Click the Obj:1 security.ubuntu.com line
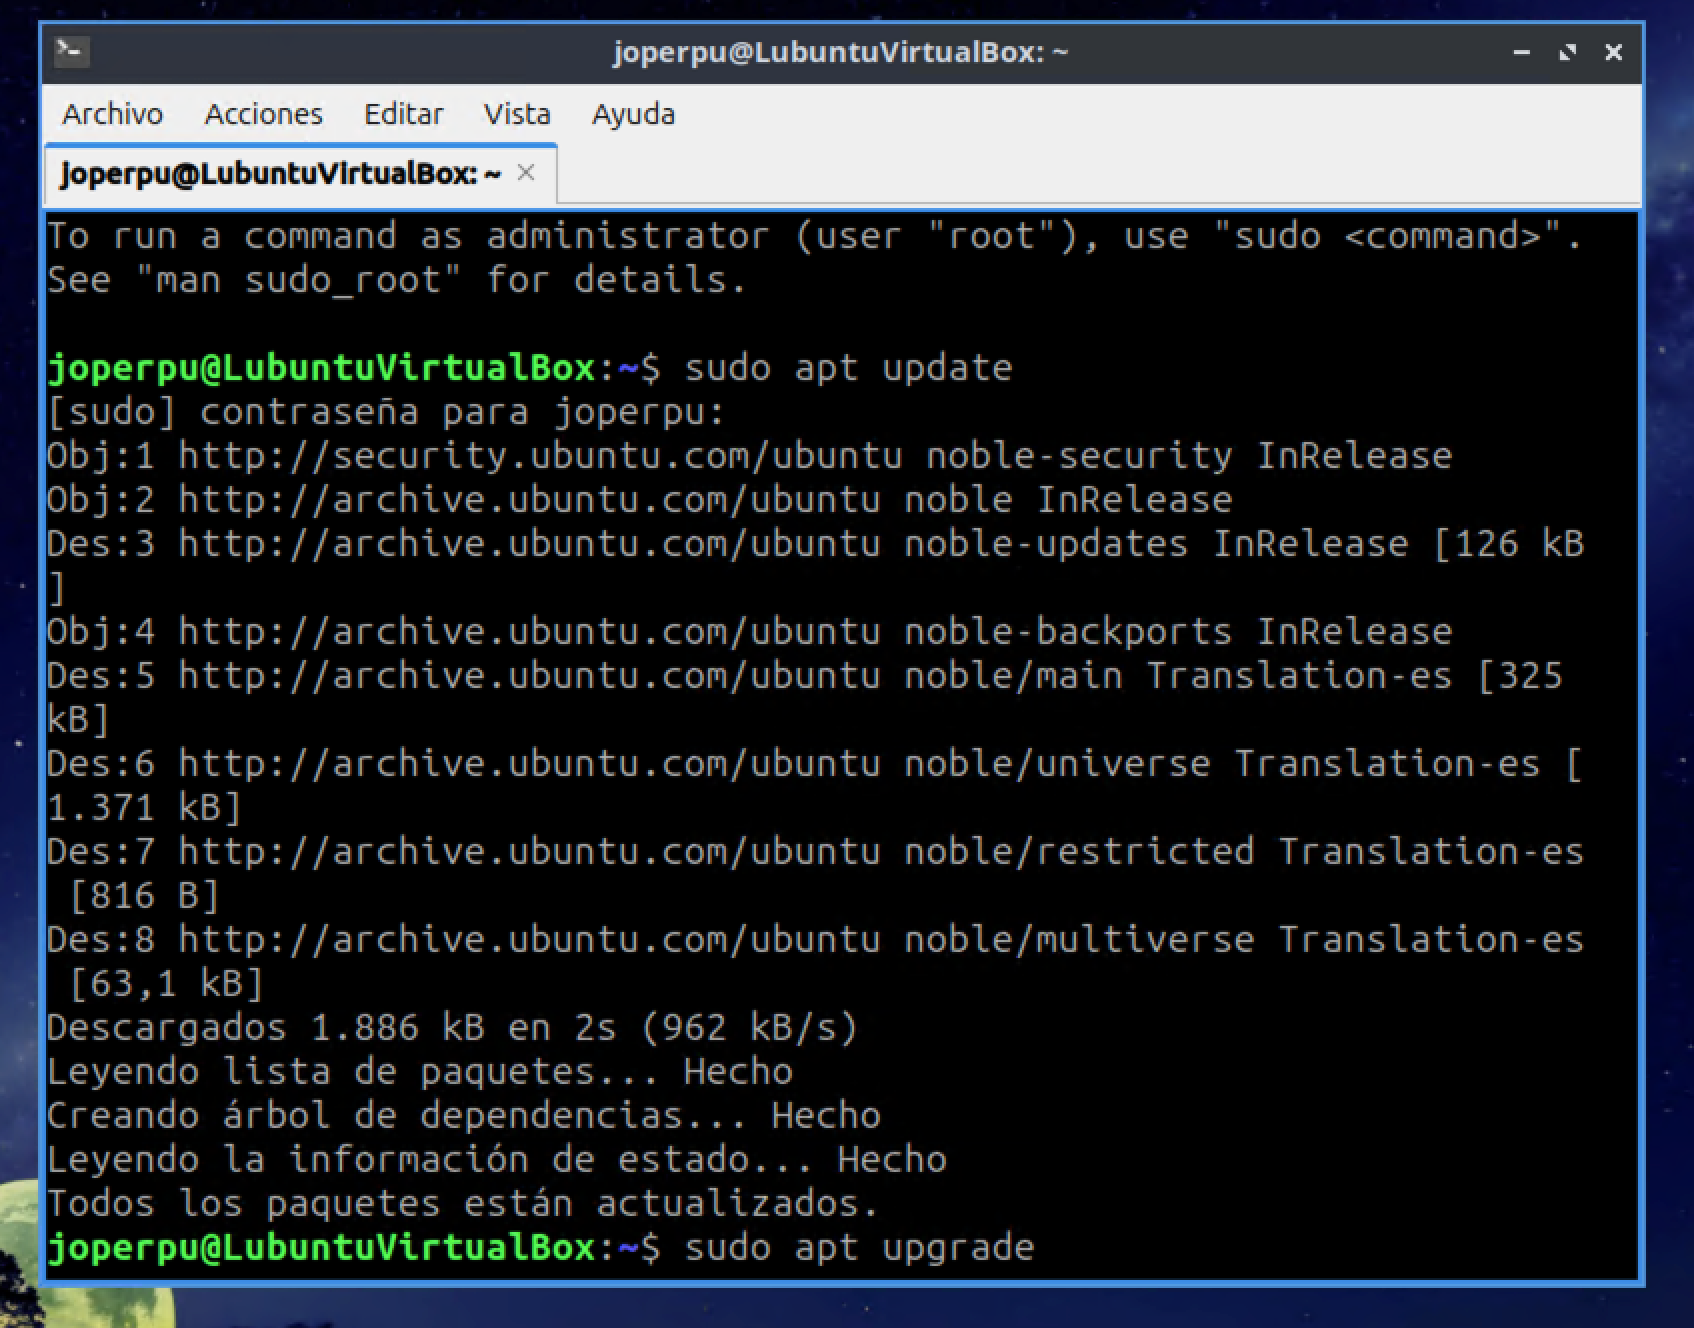 point(749,456)
